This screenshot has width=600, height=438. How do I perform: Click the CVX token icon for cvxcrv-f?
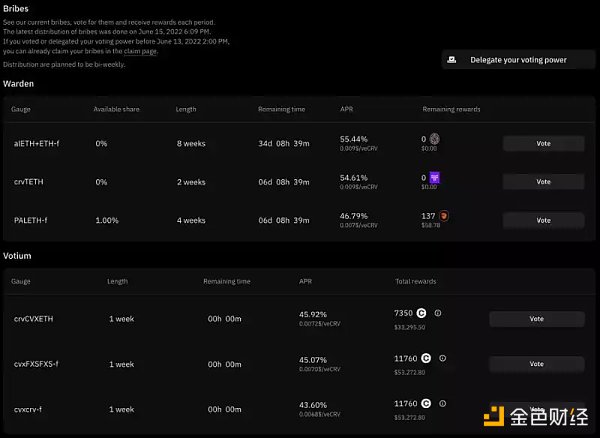tap(427, 403)
